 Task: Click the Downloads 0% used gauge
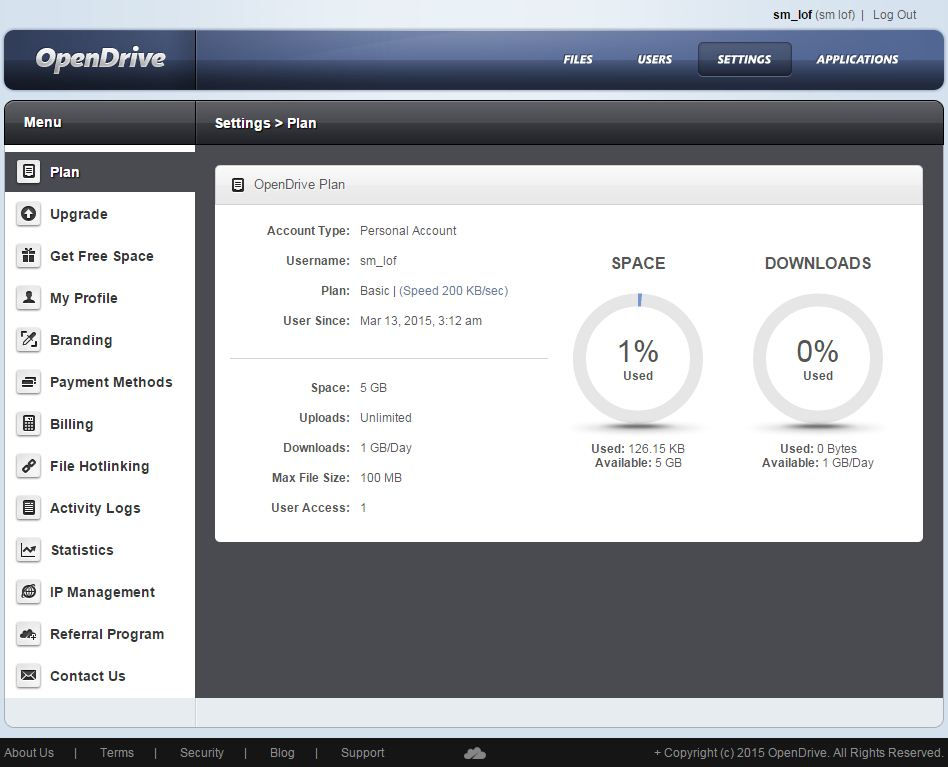point(817,358)
